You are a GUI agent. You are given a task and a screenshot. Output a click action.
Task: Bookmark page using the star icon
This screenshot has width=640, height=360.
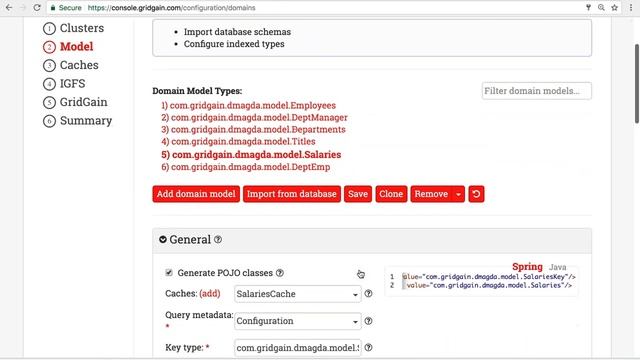coord(614,7)
